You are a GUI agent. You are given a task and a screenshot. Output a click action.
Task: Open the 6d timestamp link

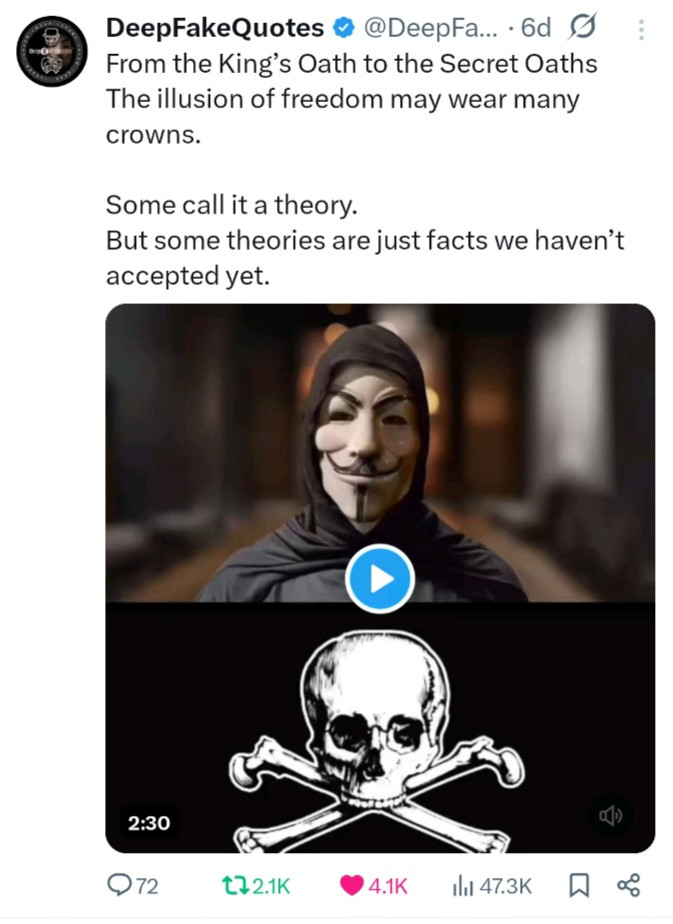(x=536, y=28)
